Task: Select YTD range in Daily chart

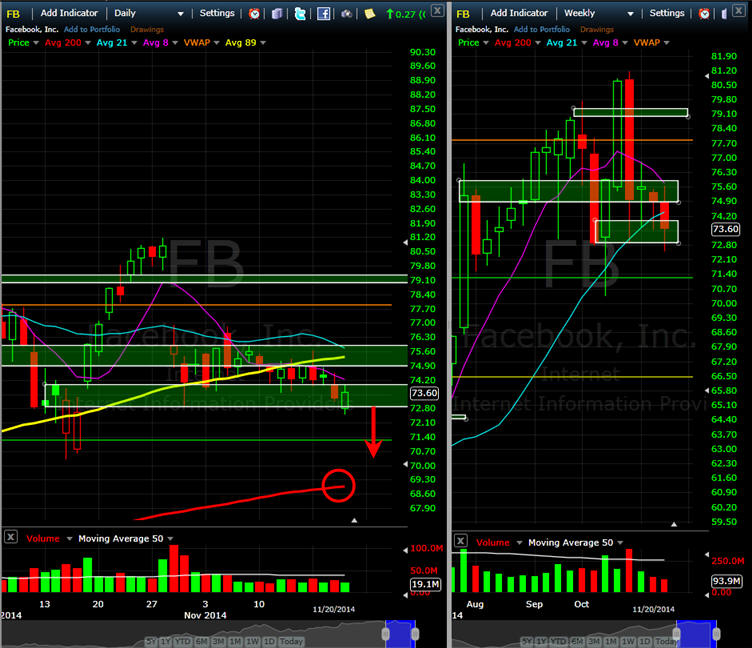Action: [x=183, y=641]
